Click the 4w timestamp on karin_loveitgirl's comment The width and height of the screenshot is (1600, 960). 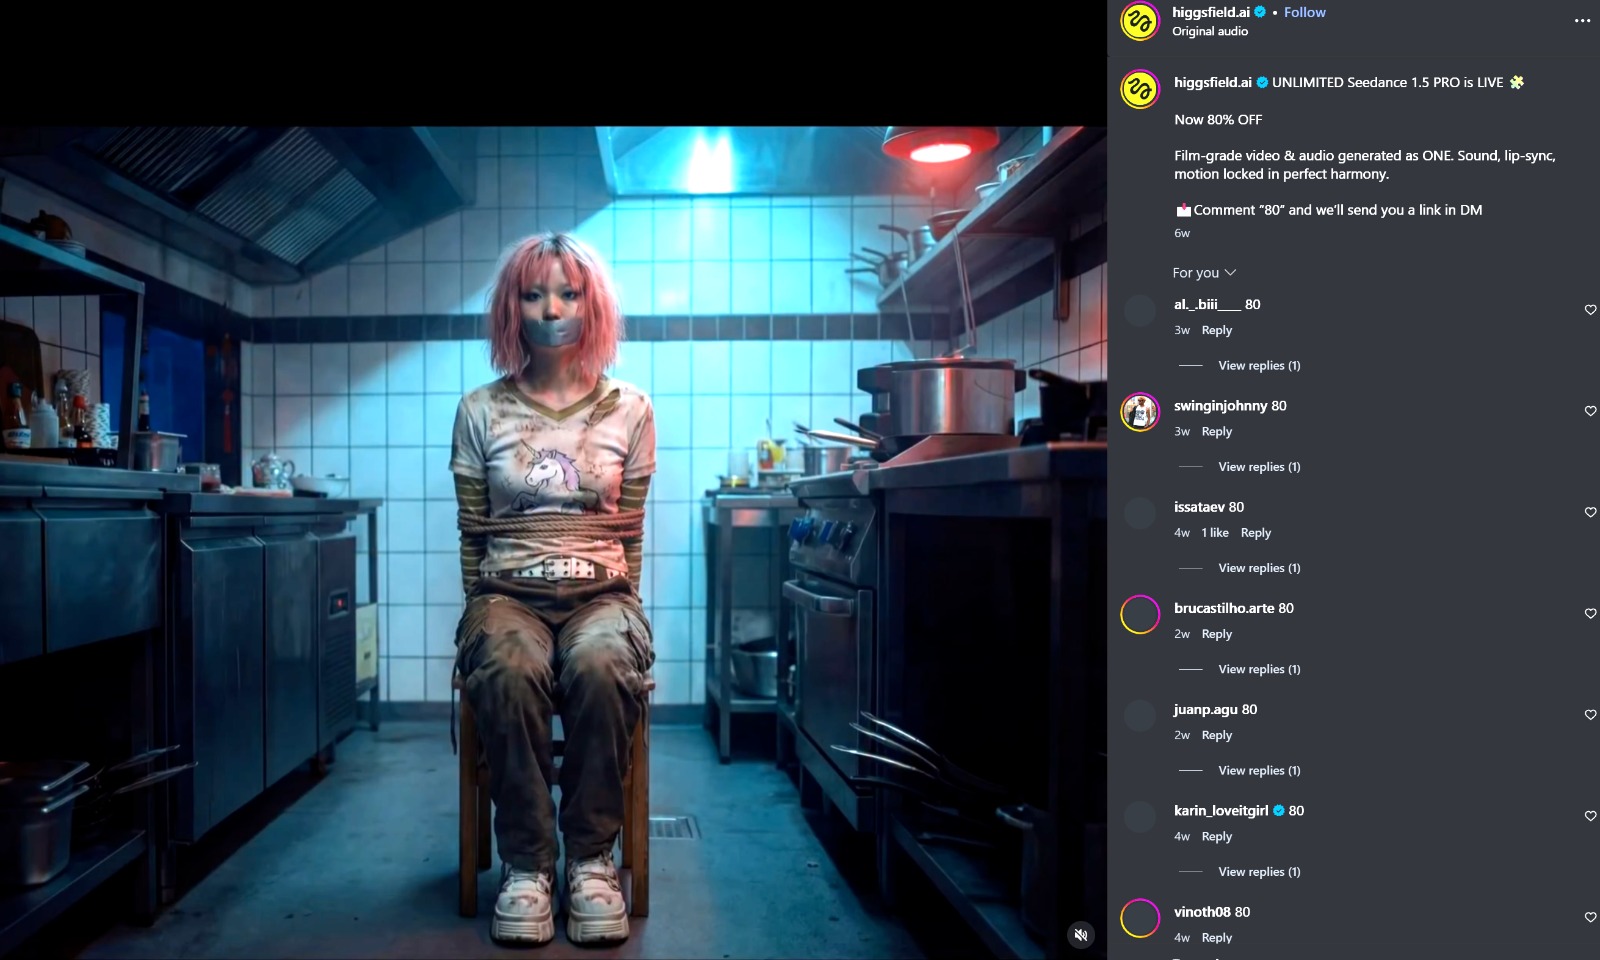point(1182,836)
